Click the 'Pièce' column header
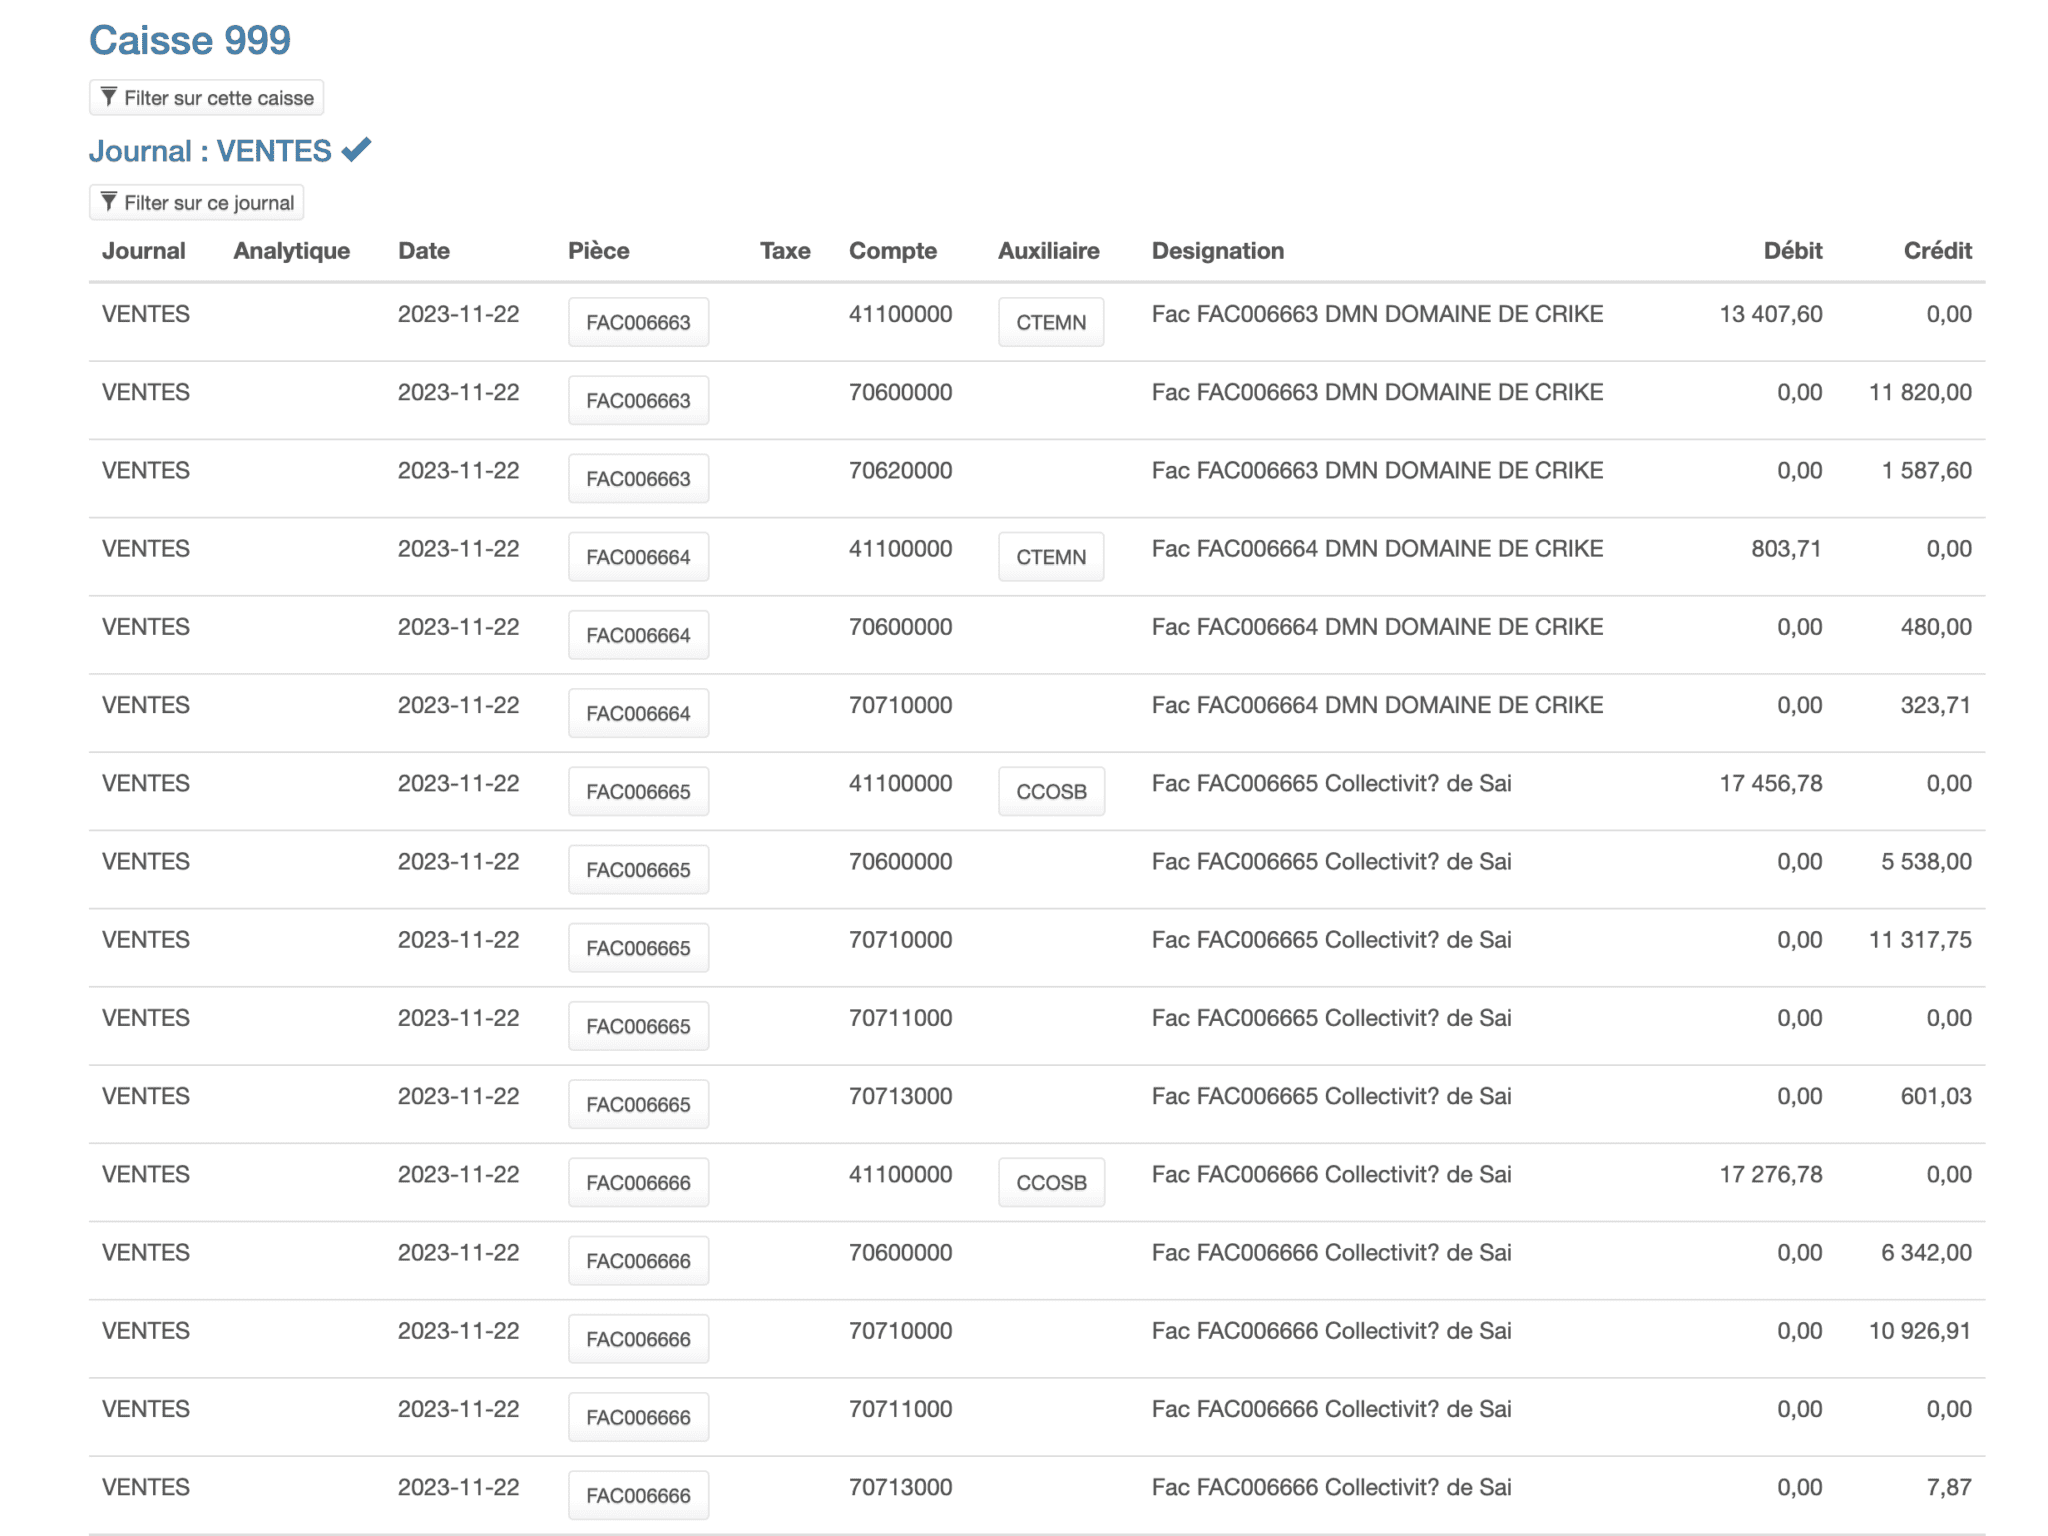 click(599, 251)
